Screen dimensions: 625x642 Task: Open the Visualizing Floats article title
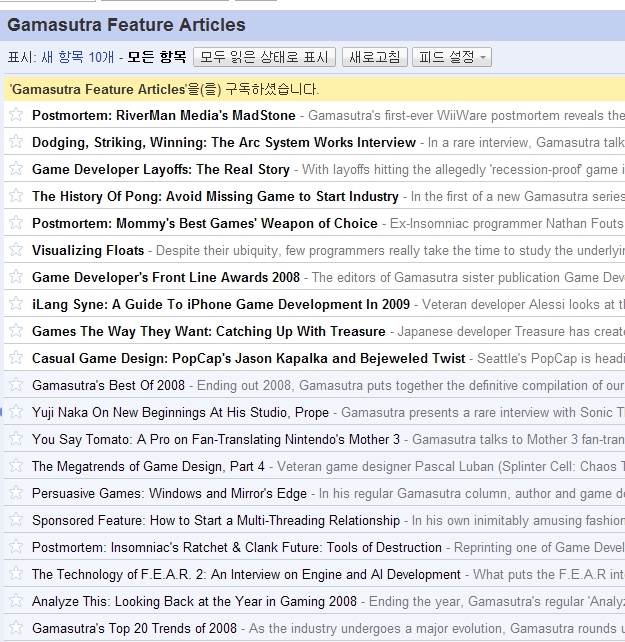pyautogui.click(x=88, y=251)
